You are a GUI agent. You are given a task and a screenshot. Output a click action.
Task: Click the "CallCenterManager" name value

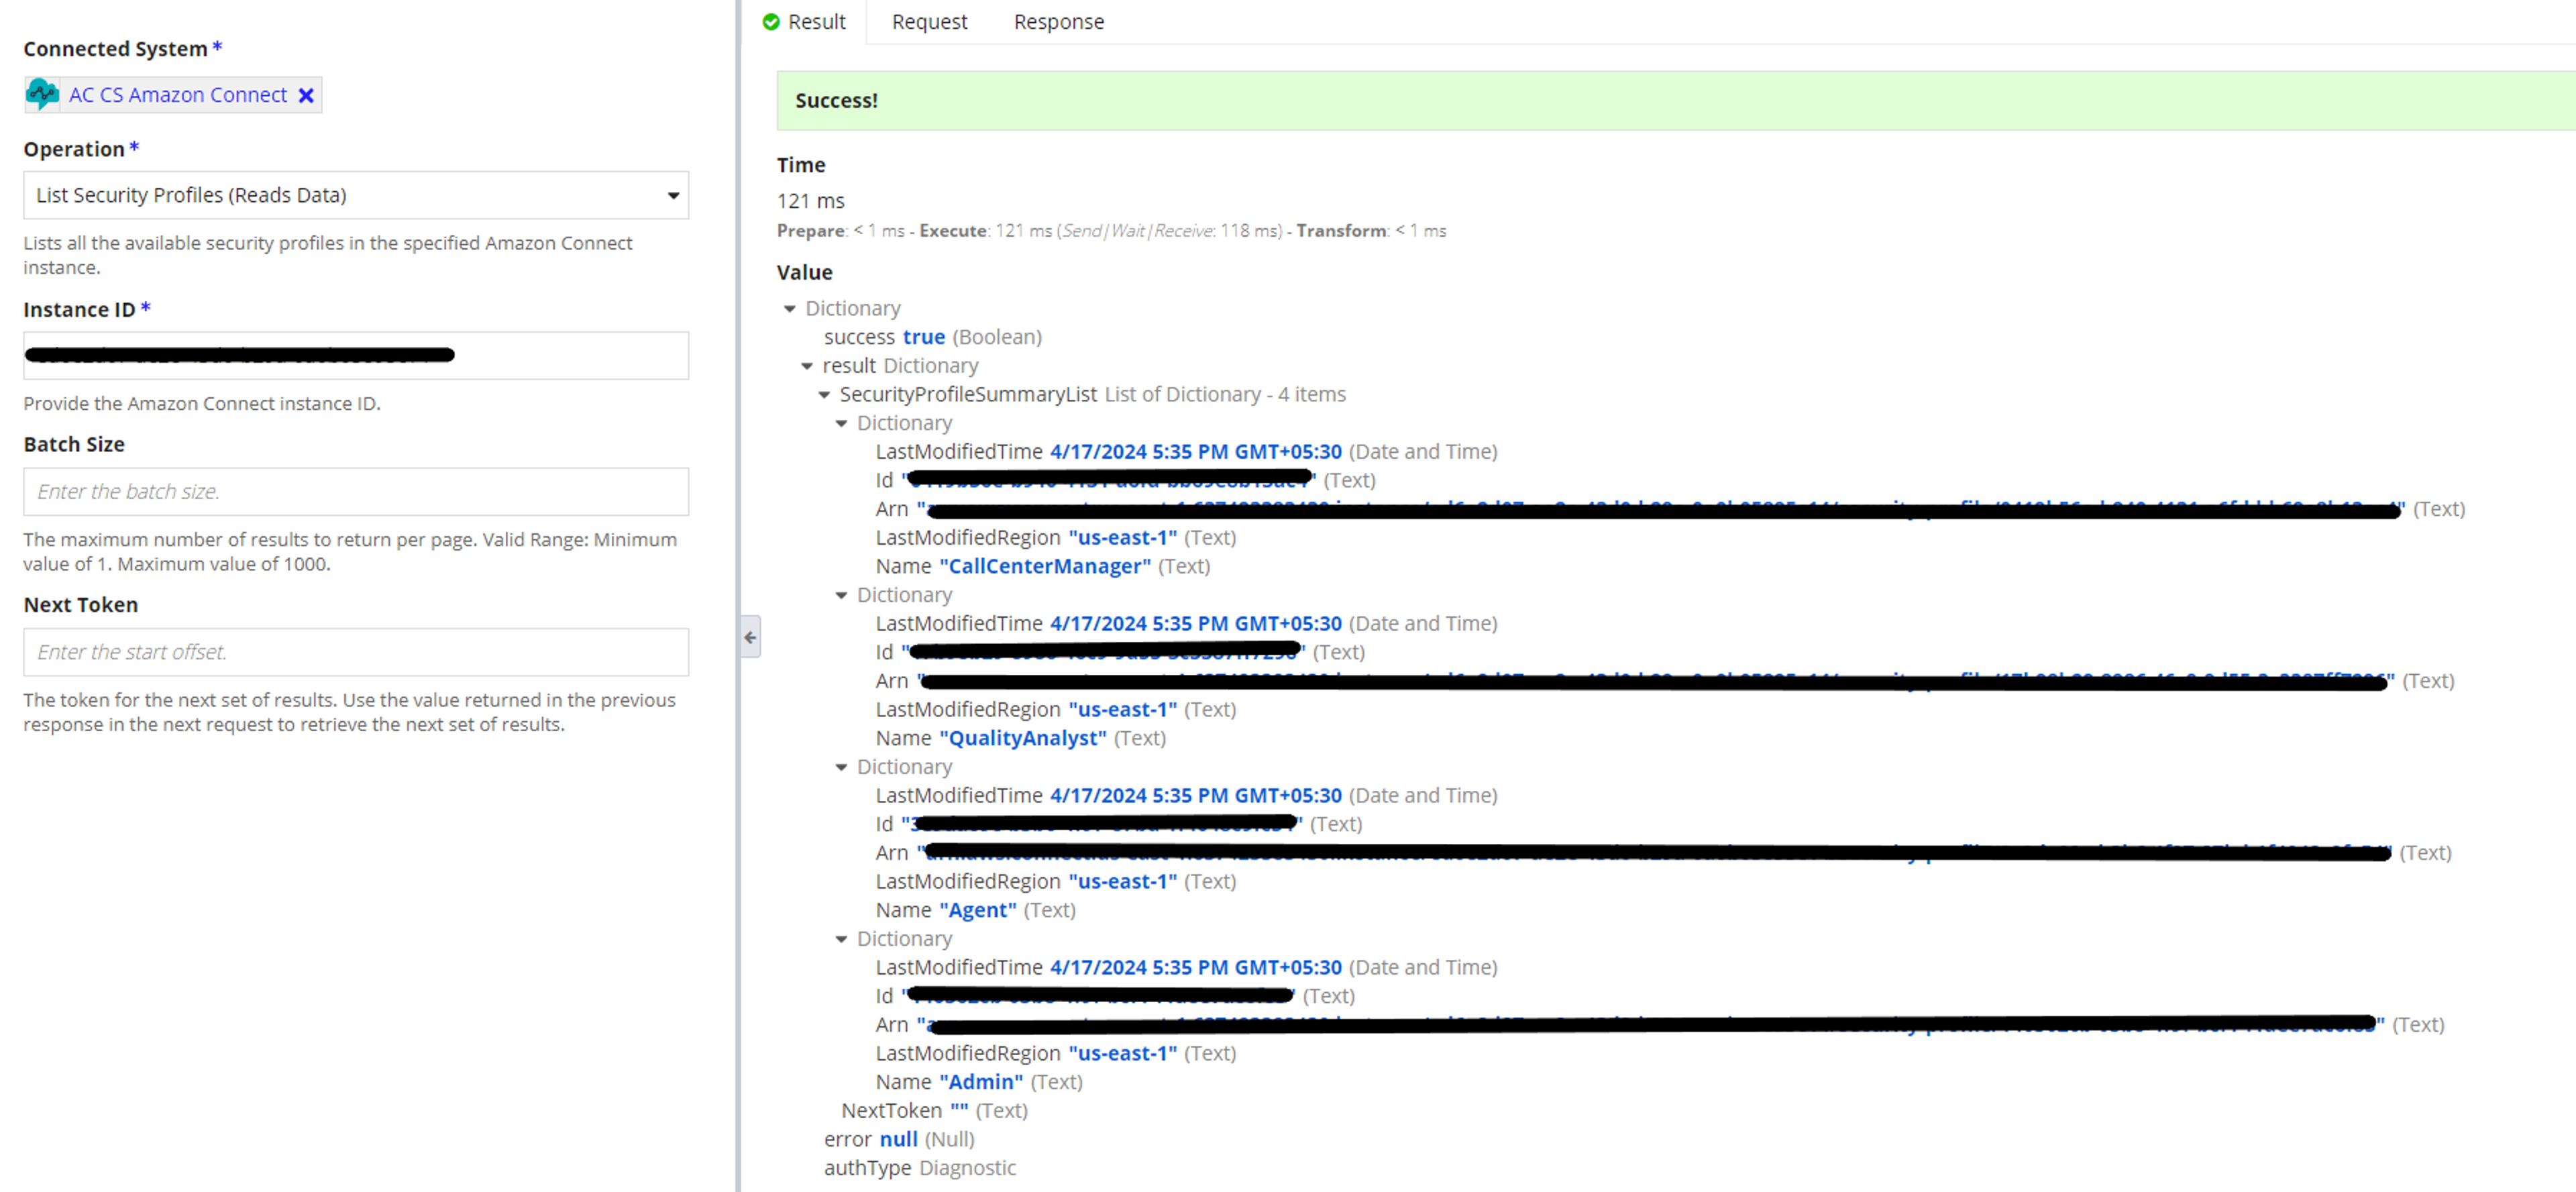(x=1045, y=567)
